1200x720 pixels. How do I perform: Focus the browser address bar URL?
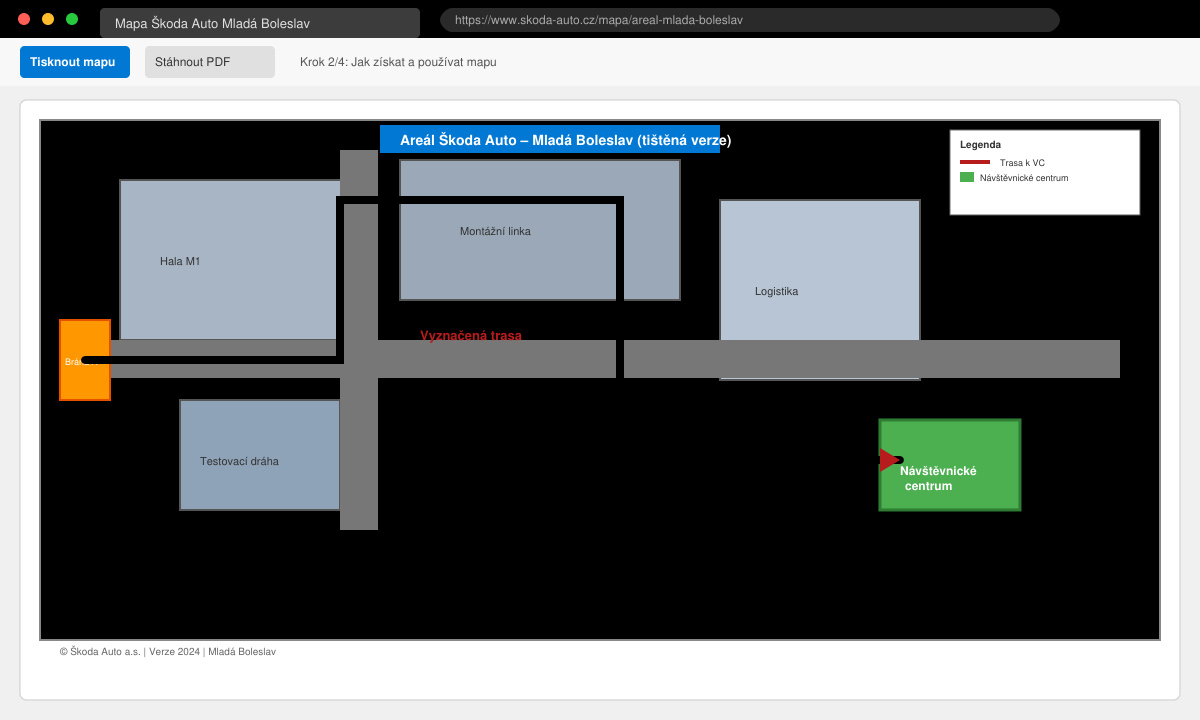(x=750, y=20)
